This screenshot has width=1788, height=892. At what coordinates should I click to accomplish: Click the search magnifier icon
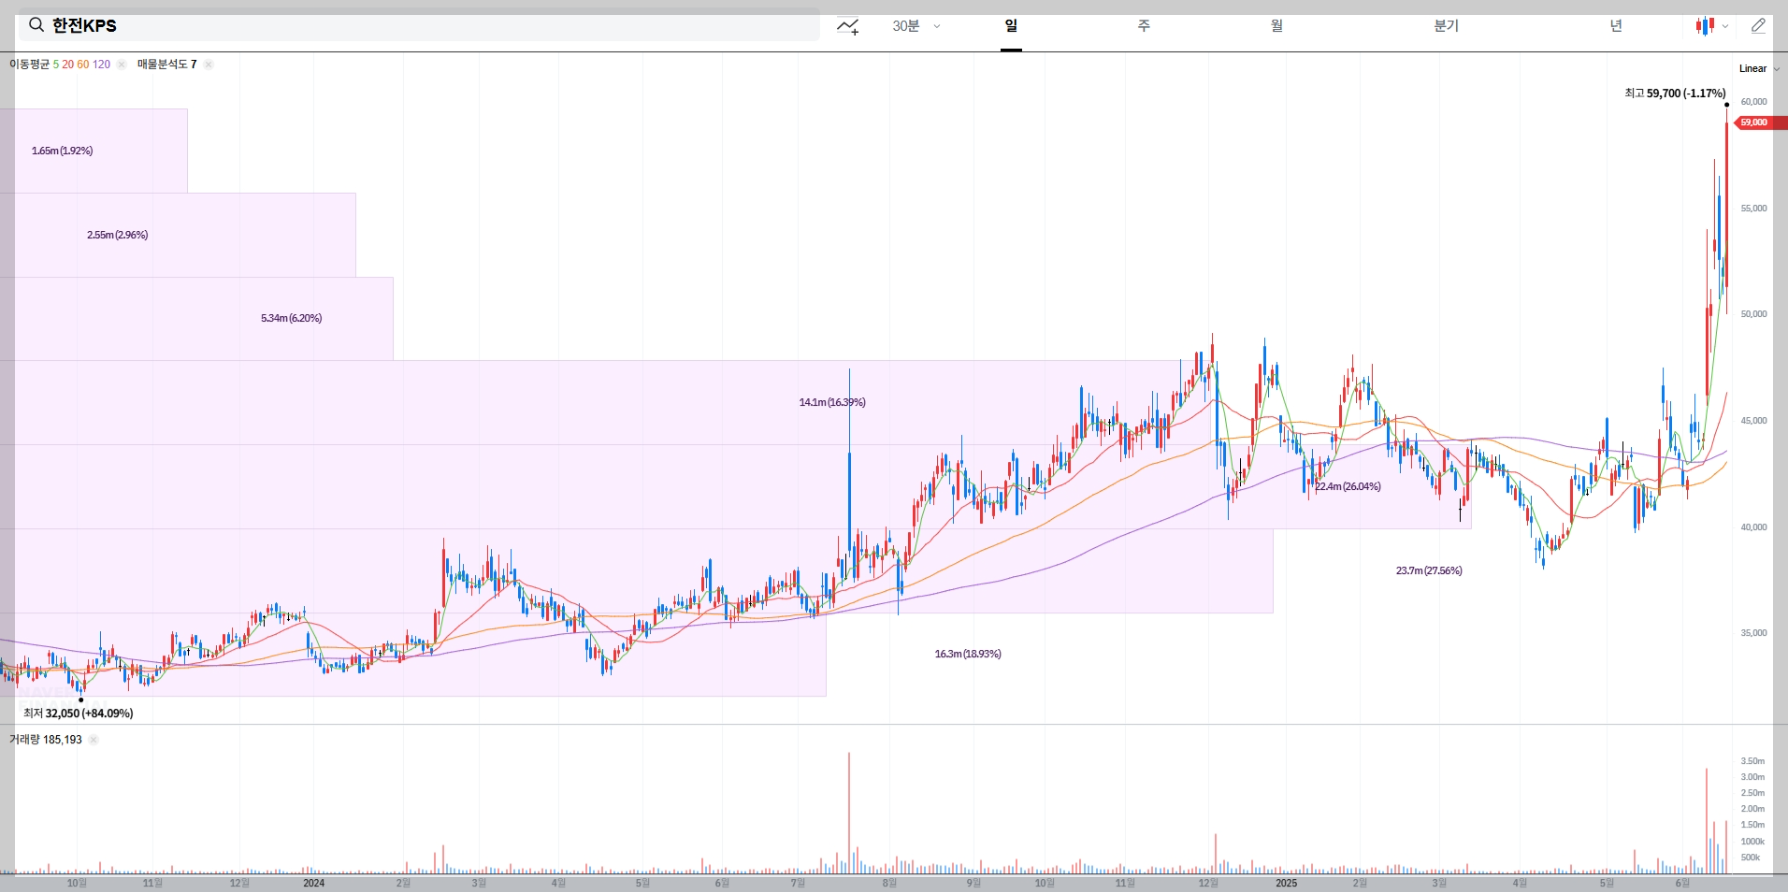[36, 25]
